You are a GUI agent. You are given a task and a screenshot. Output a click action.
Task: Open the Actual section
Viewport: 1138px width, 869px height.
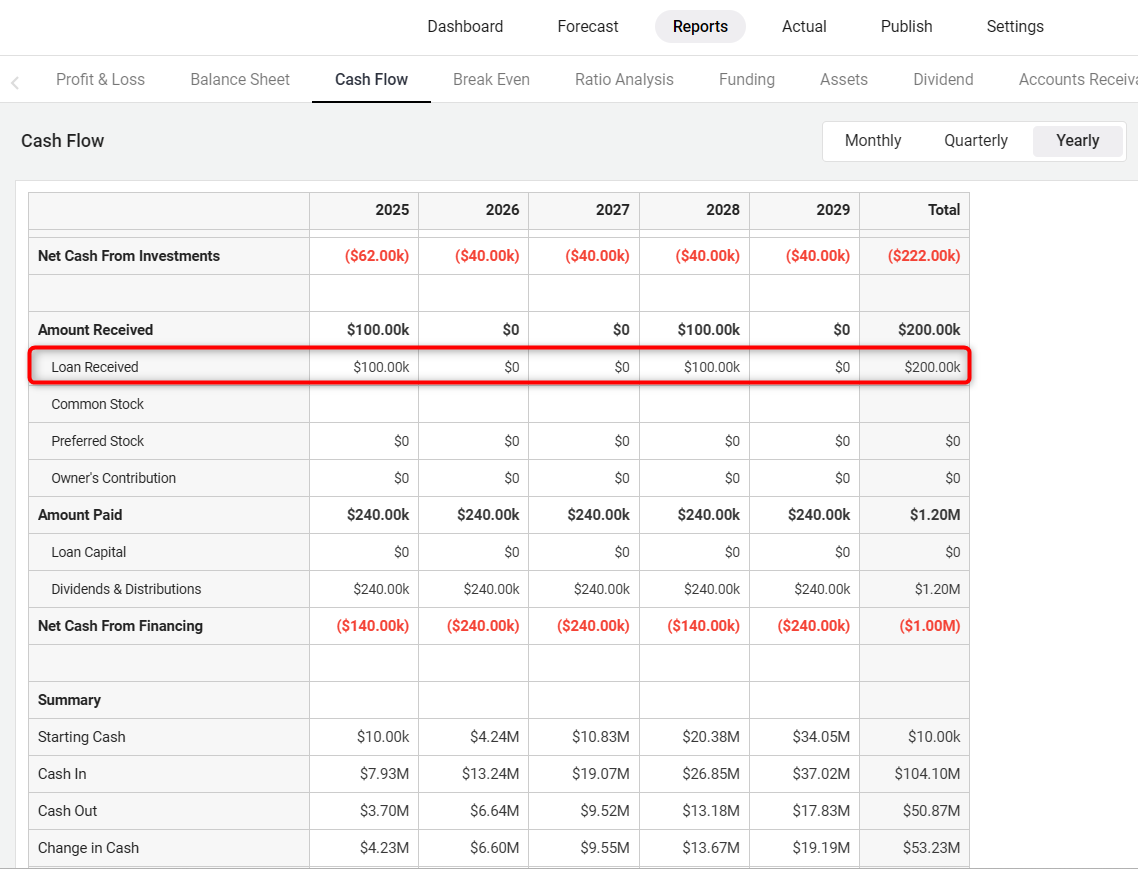point(804,27)
